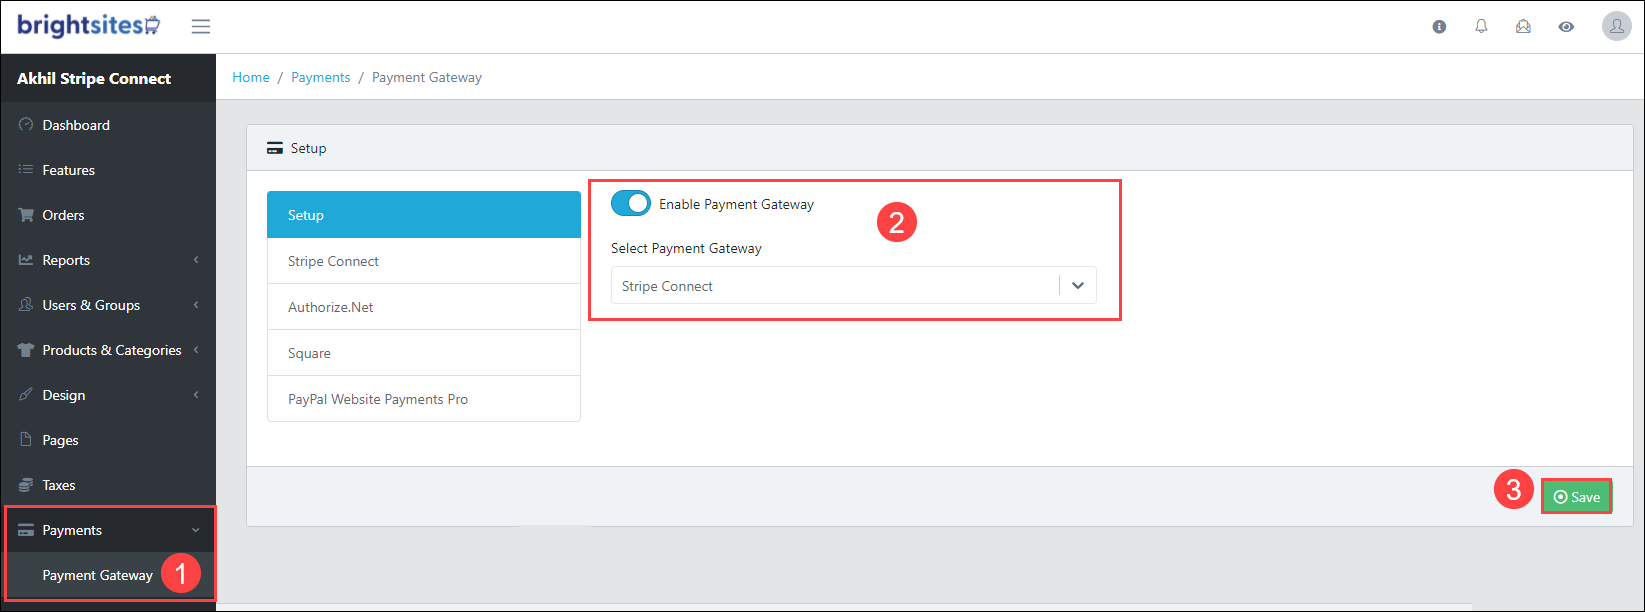1645x612 pixels.
Task: Click the Akhil Stripe Connect store title
Action: click(94, 78)
